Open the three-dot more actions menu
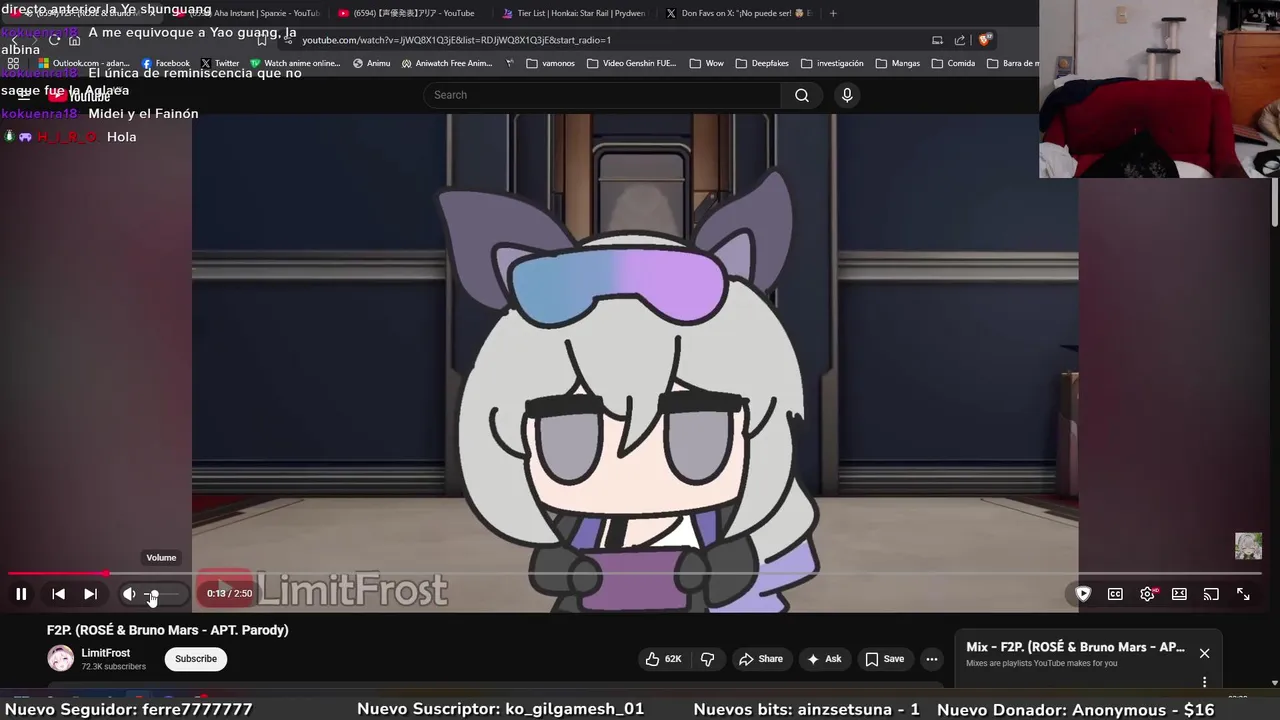1280x720 pixels. click(x=932, y=659)
